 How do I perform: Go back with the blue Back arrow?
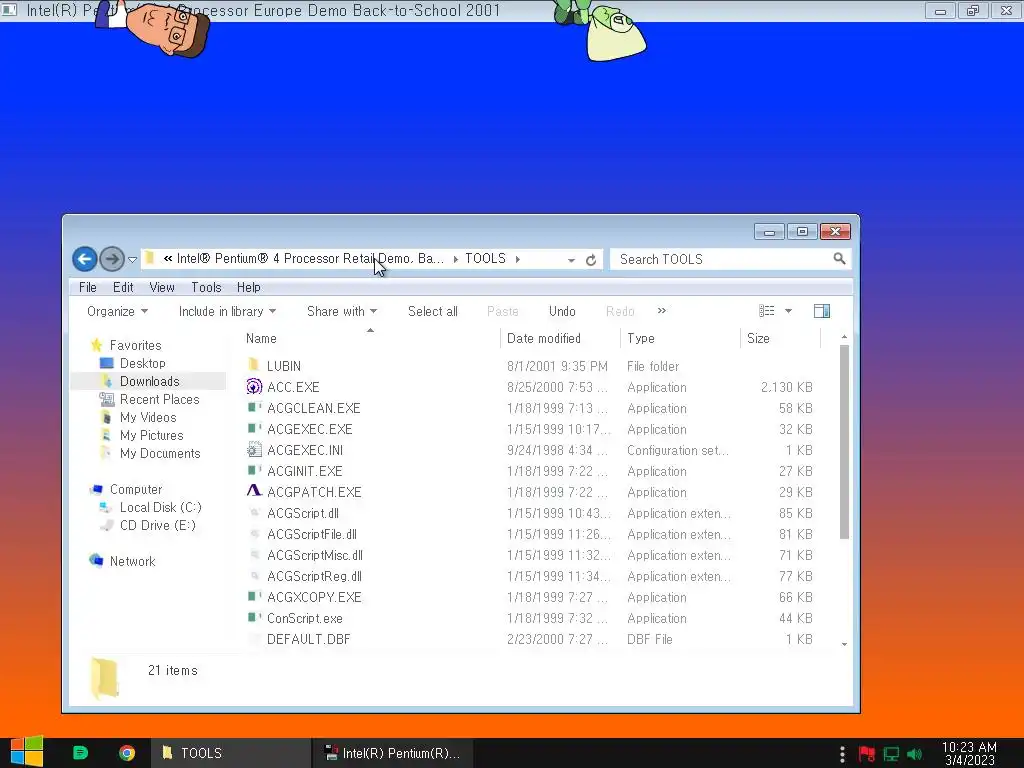pos(85,259)
